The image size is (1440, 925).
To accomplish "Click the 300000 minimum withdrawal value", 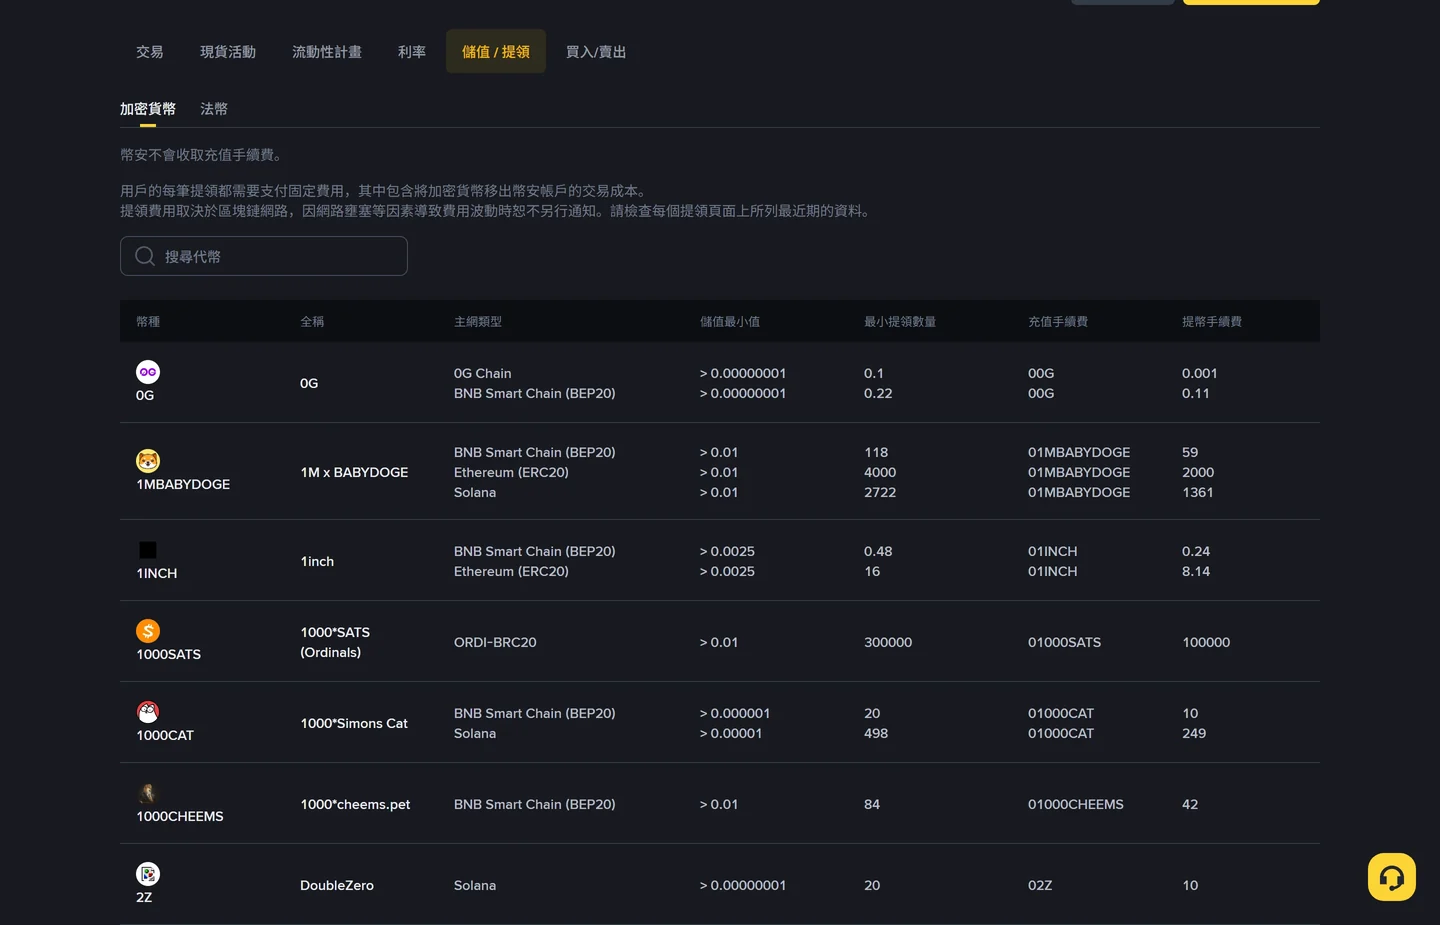I will pyautogui.click(x=888, y=643).
